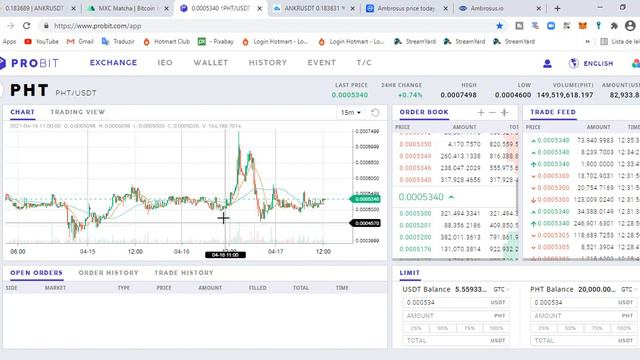Open the Hotmart Club bookmark

tap(167, 42)
